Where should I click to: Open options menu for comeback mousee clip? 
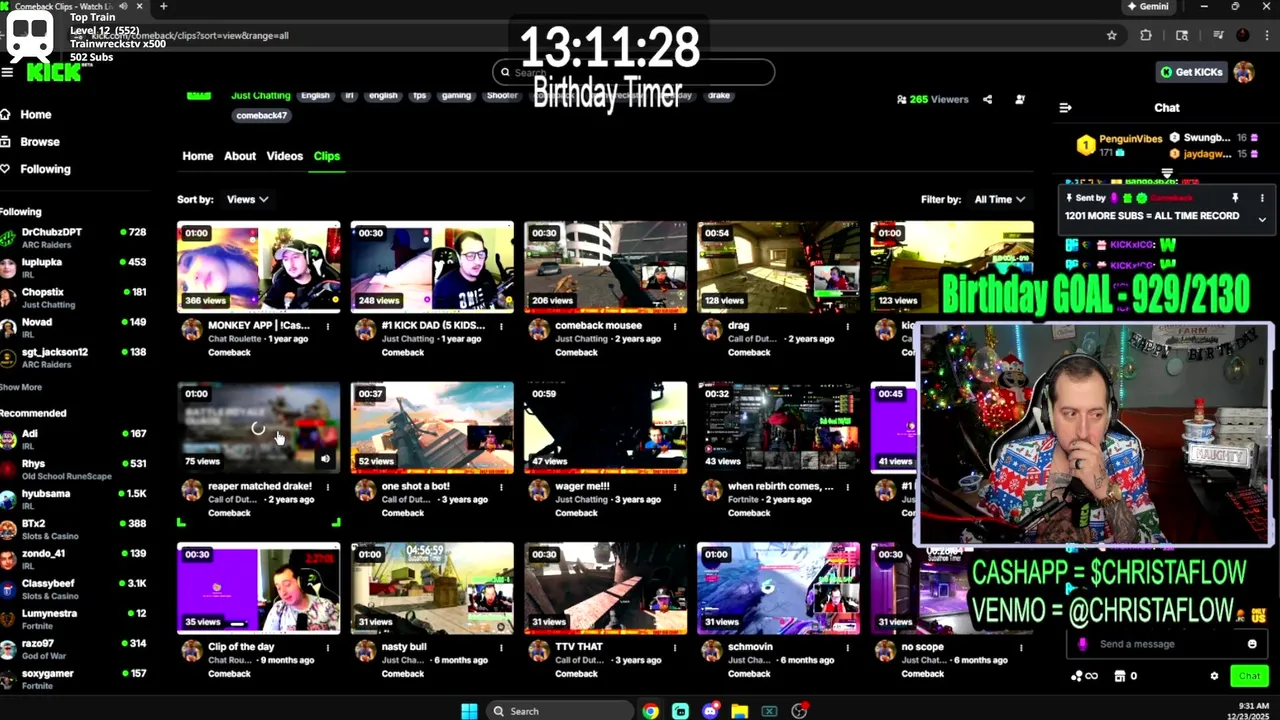tap(674, 326)
